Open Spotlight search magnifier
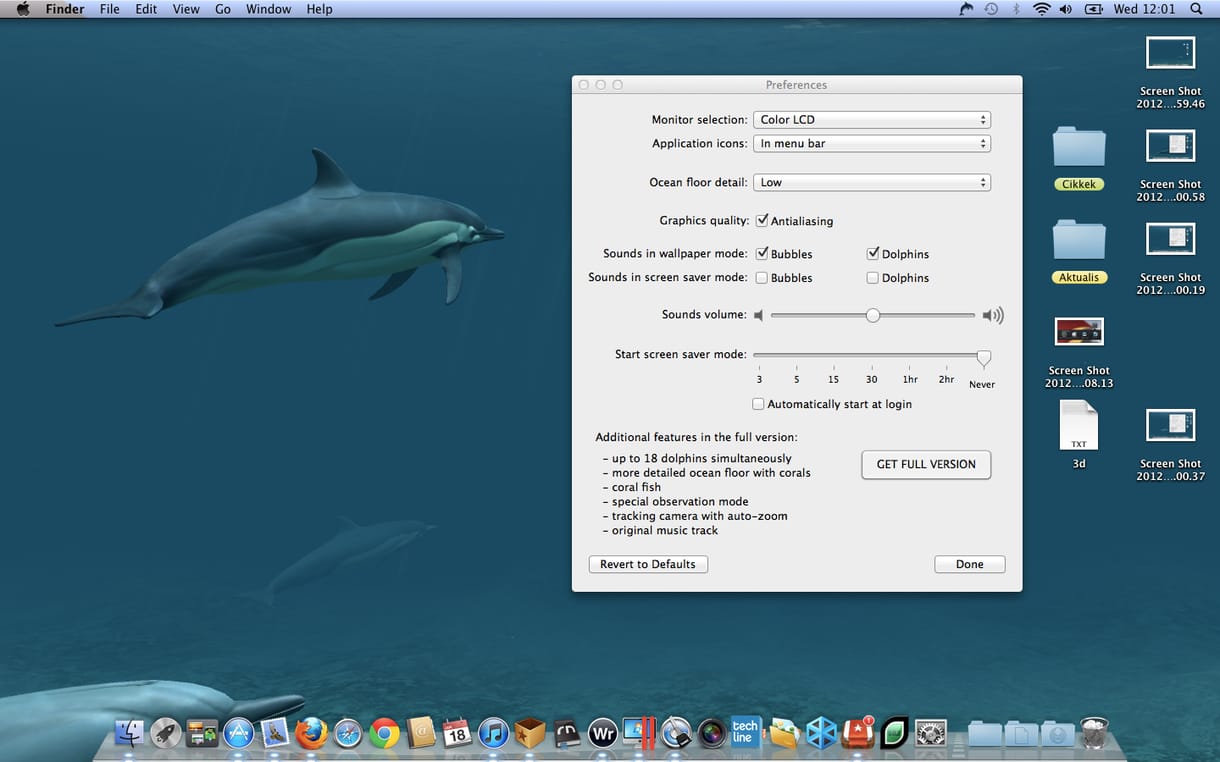Screen dimensions: 1220x762 click(x=1197, y=9)
